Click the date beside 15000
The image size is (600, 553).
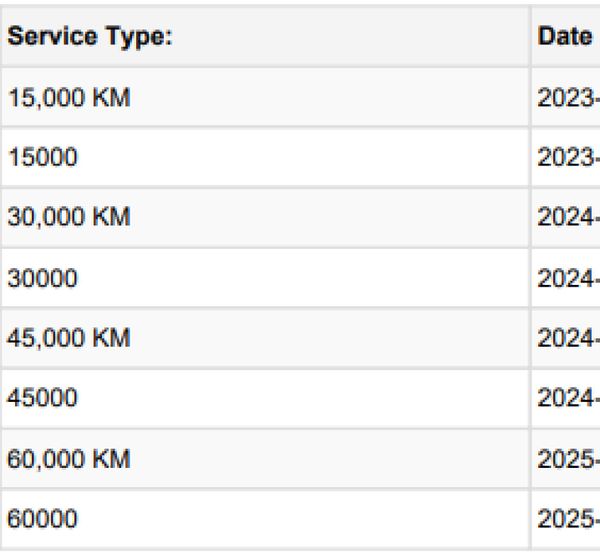point(569,157)
